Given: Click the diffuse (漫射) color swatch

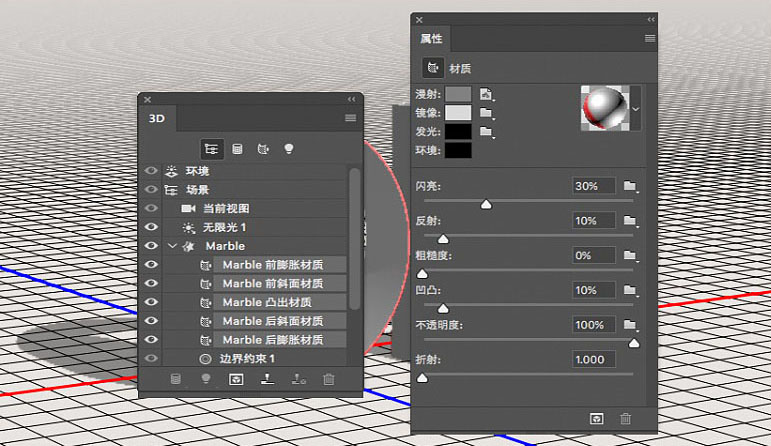Looking at the screenshot, I should point(458,94).
